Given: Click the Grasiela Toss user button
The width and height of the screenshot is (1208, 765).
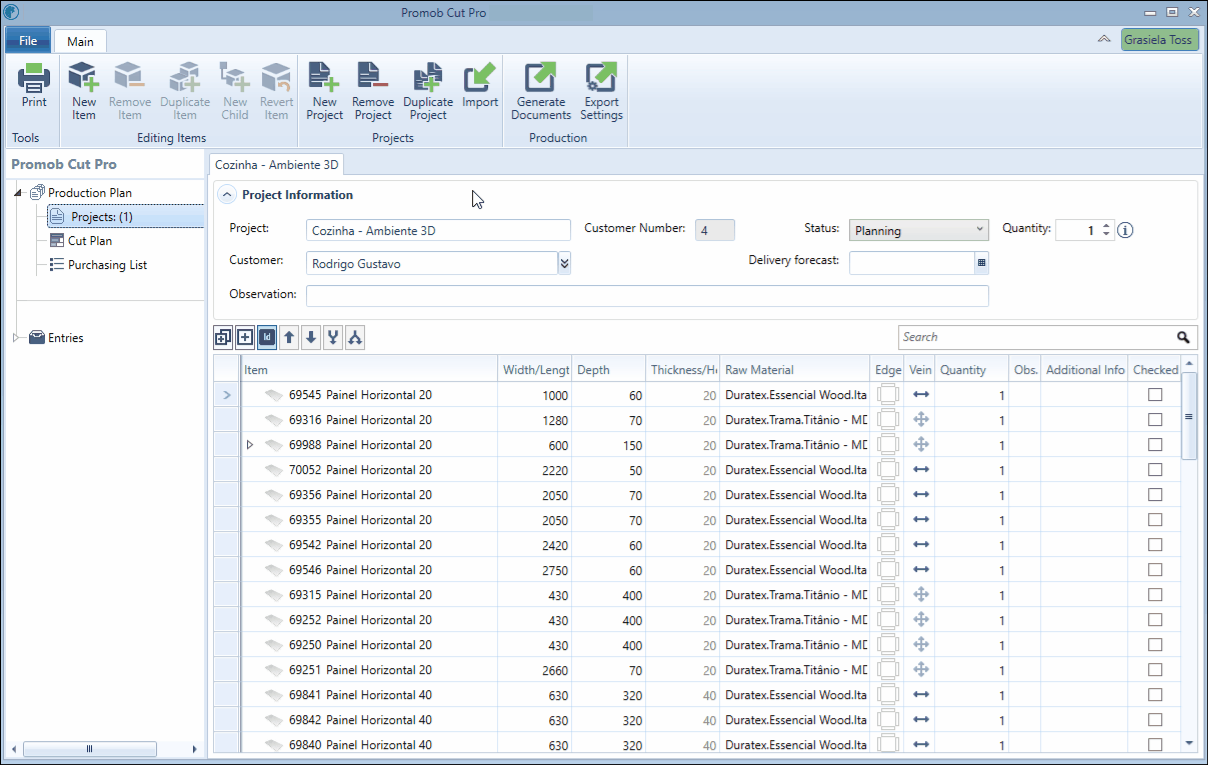Looking at the screenshot, I should pos(1160,40).
